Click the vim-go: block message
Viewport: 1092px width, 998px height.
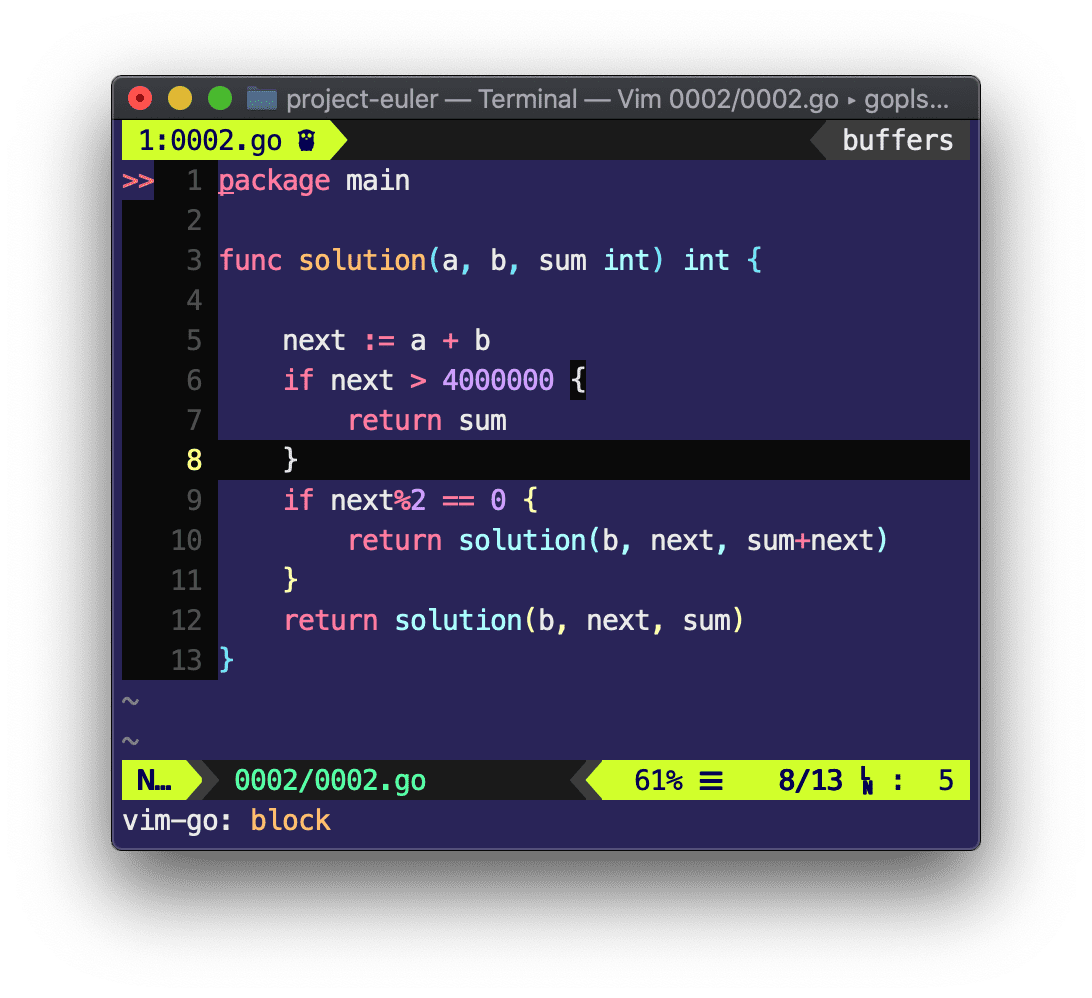(x=226, y=821)
